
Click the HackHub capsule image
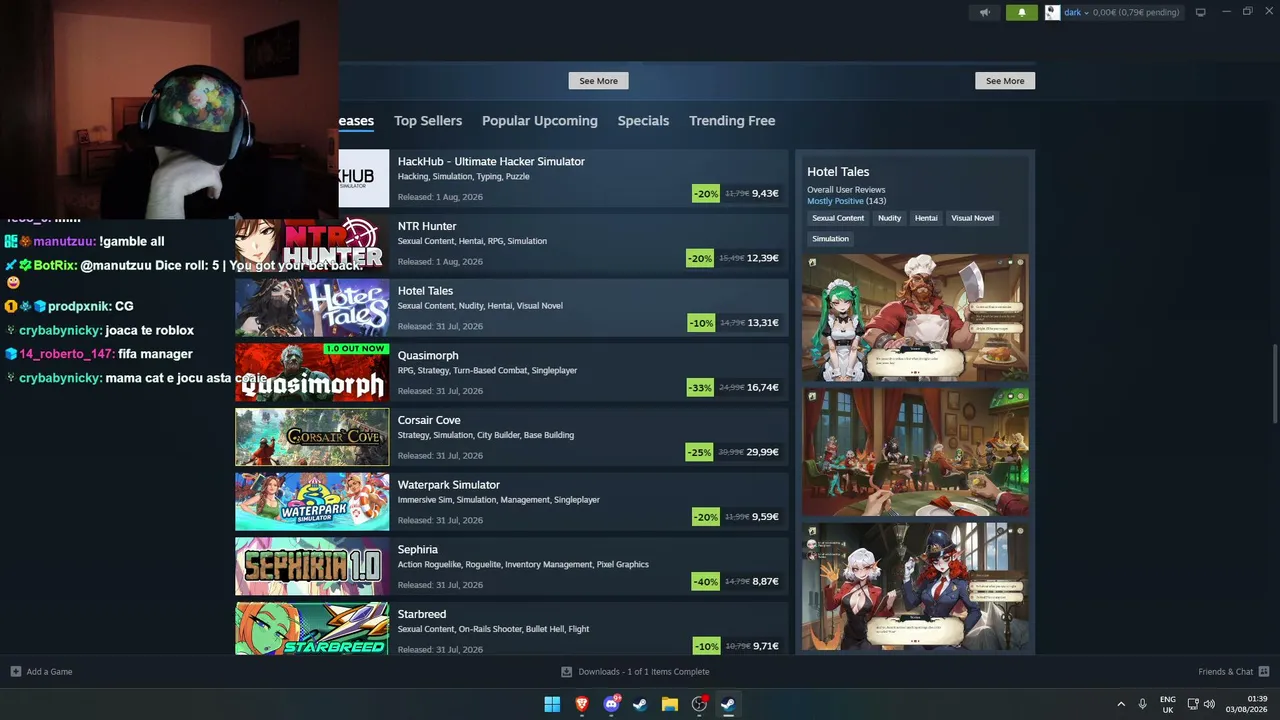click(363, 178)
